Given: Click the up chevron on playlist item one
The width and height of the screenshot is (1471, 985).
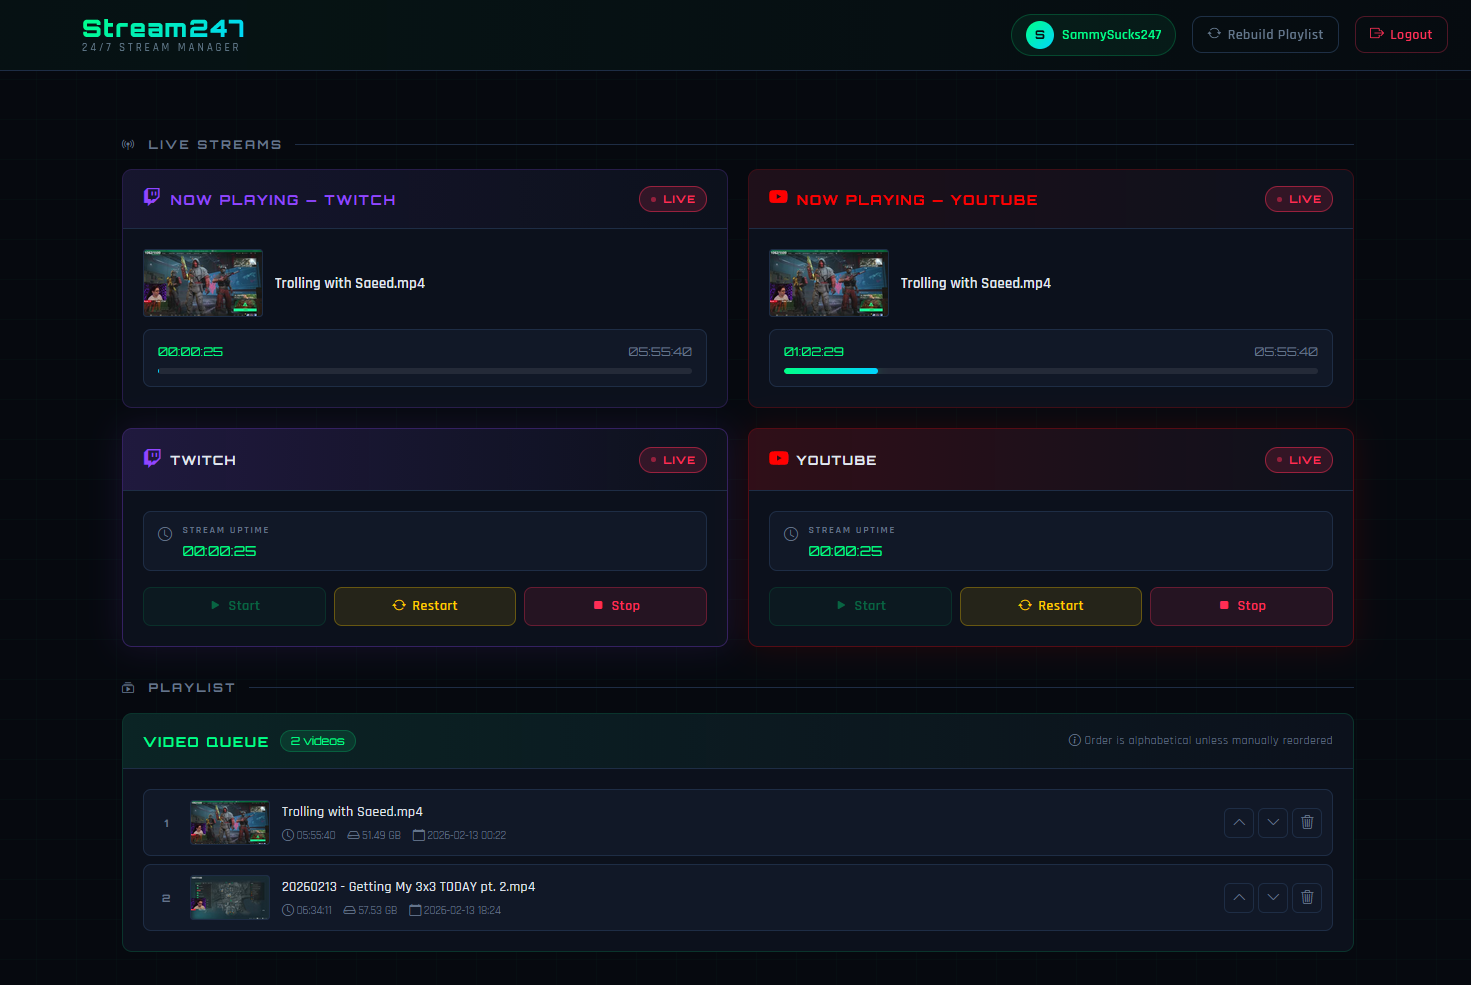Looking at the screenshot, I should (x=1239, y=822).
